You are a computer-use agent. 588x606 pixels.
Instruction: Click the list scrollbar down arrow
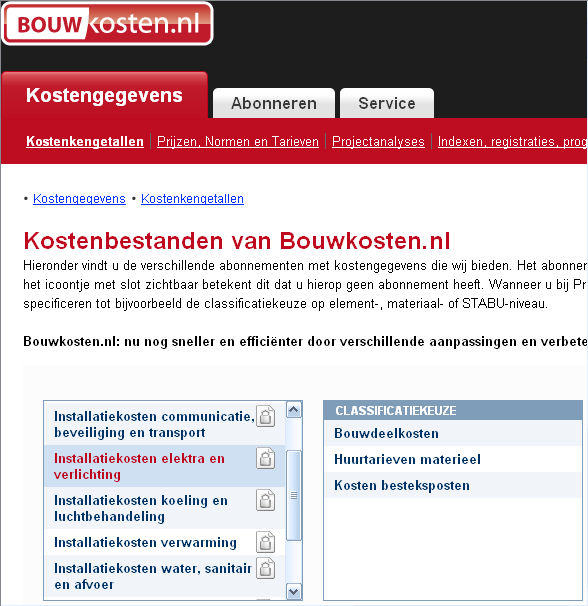point(294,591)
